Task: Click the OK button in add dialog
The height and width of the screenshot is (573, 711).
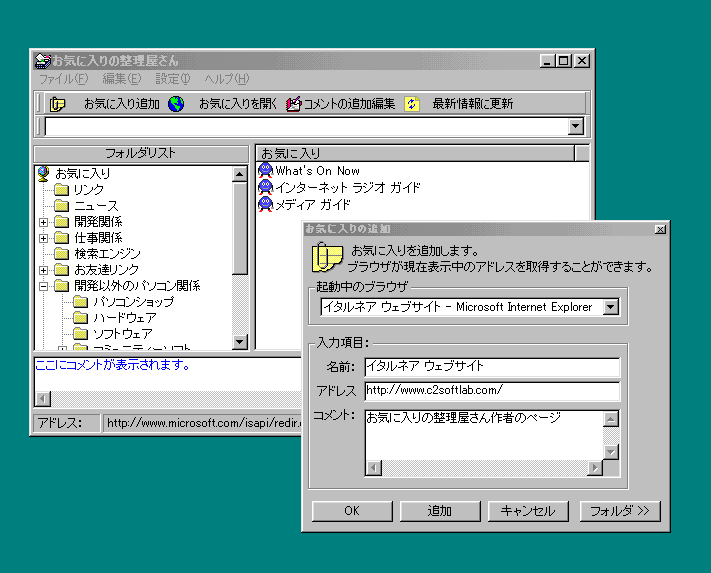Action: (x=352, y=511)
